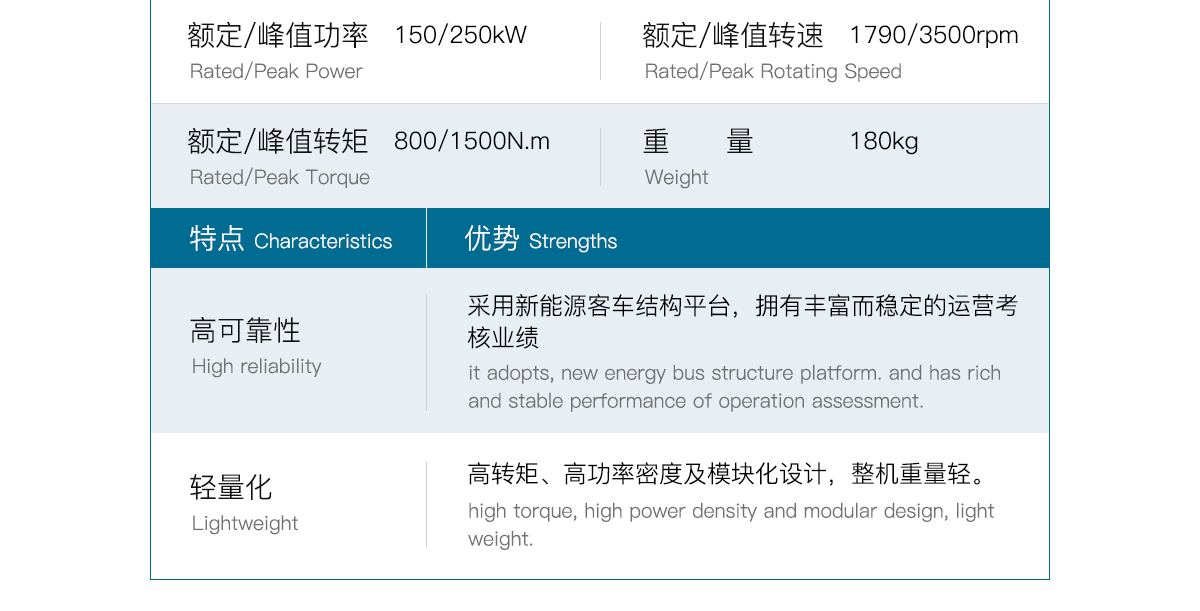1200x611 pixels.
Task: Select the Rated/Peak Rotating Speed label
Action: [773, 72]
